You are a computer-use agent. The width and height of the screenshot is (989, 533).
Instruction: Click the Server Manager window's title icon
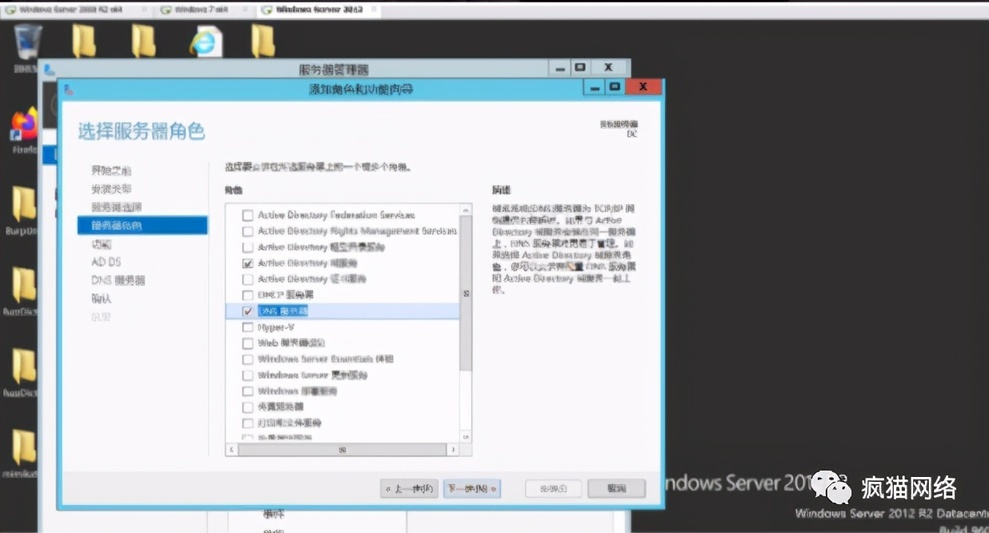(49, 69)
